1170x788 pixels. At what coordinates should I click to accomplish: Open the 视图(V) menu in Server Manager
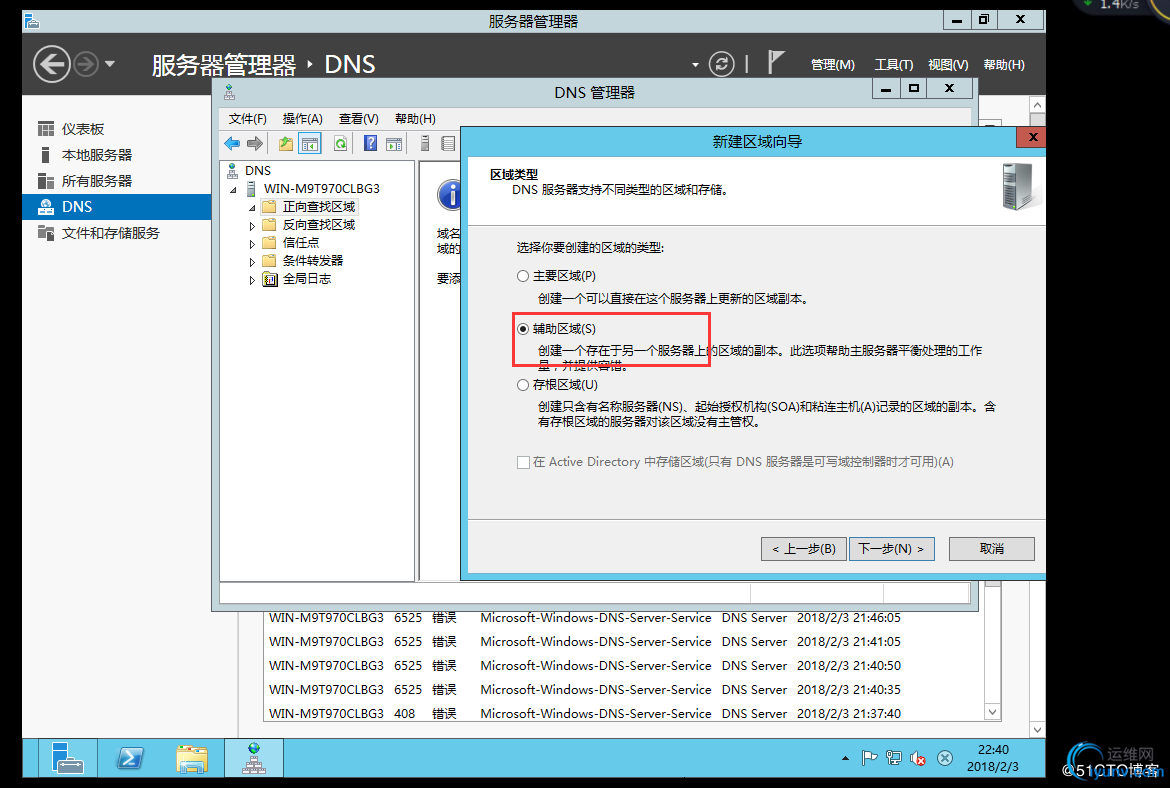click(948, 65)
